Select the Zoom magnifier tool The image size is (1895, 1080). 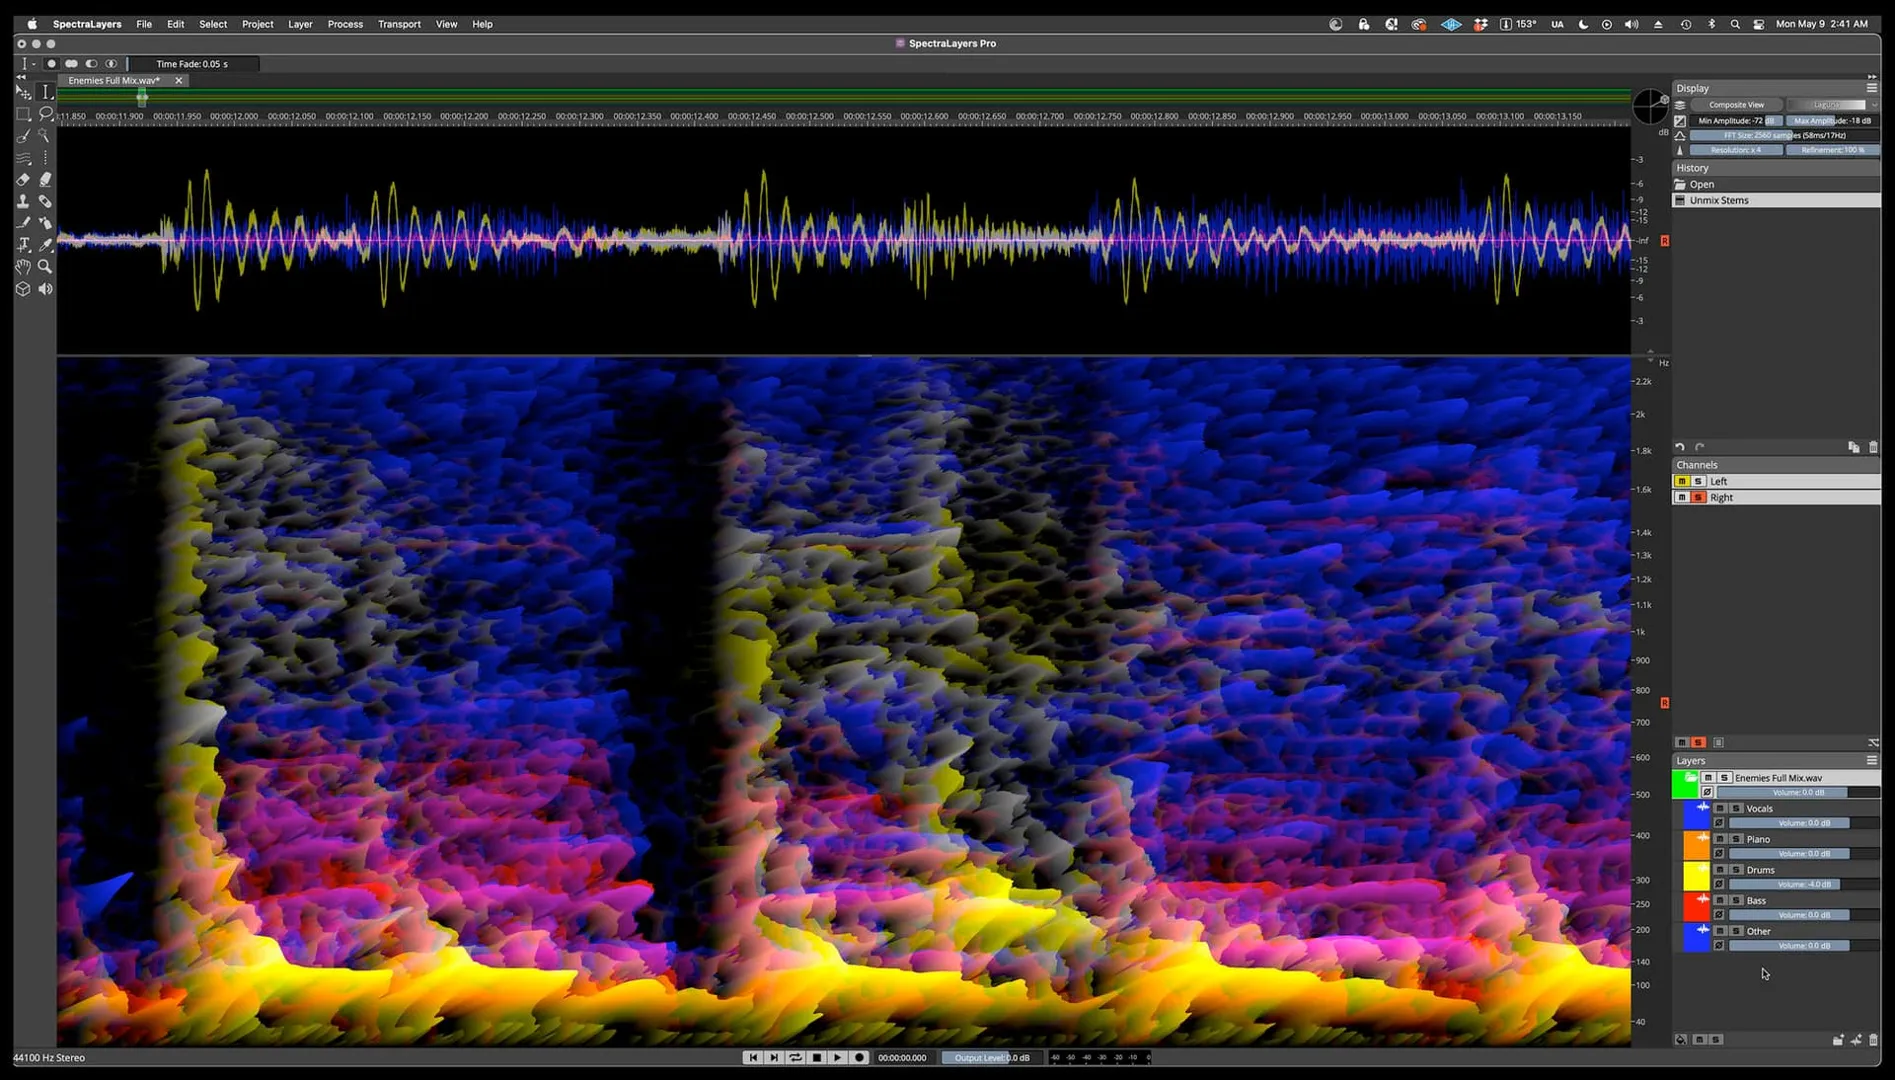click(45, 267)
